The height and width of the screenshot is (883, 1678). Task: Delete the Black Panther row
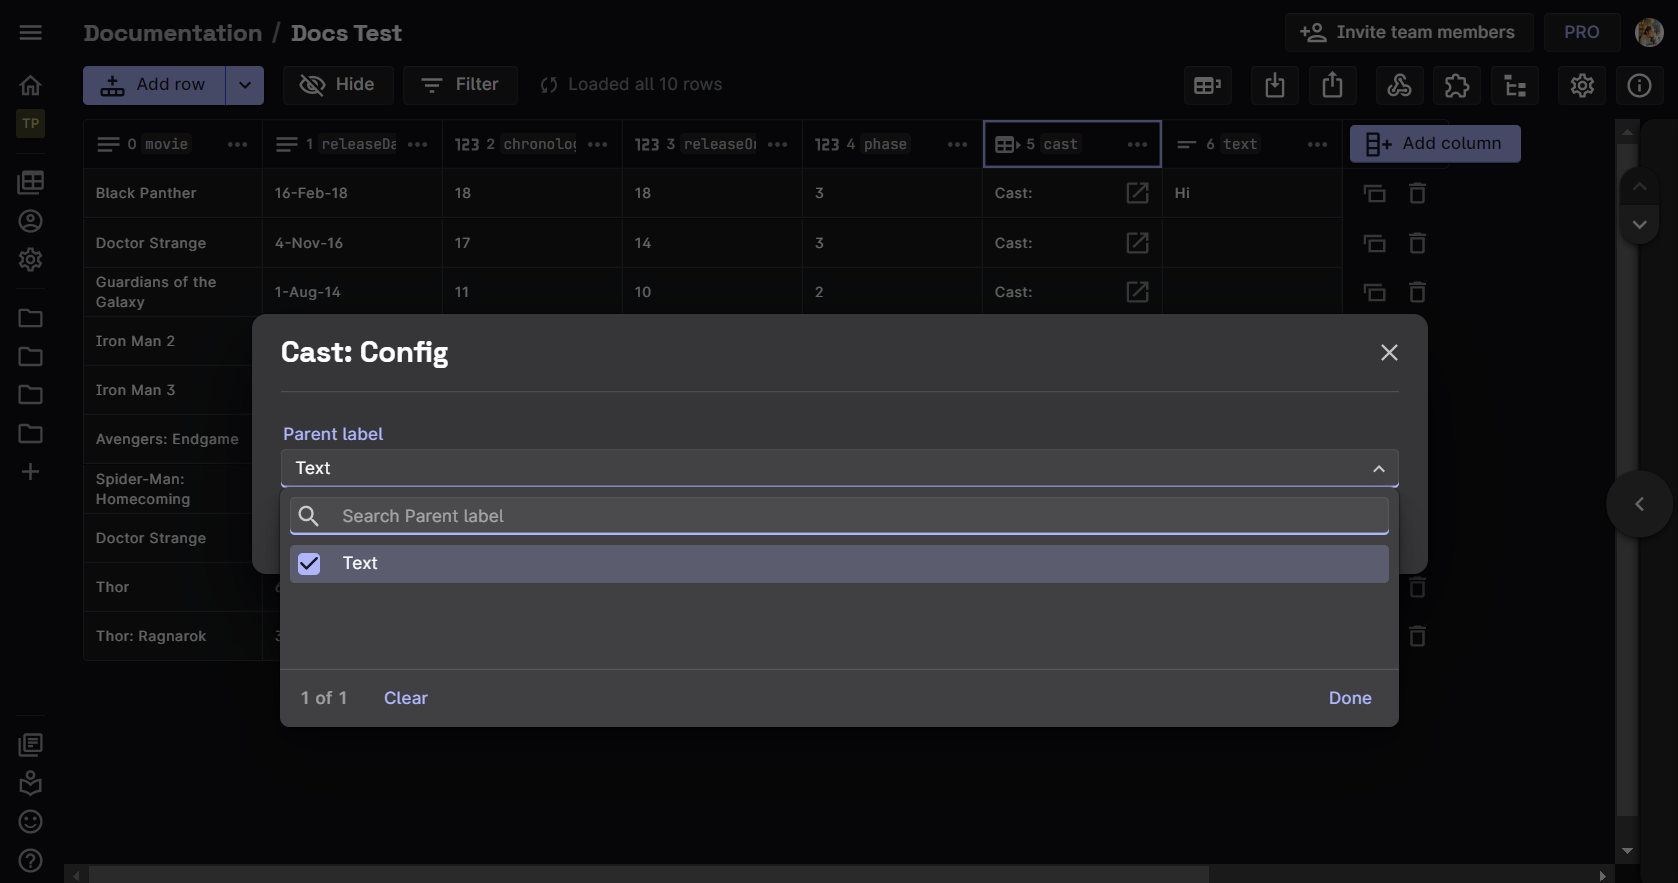[1417, 193]
